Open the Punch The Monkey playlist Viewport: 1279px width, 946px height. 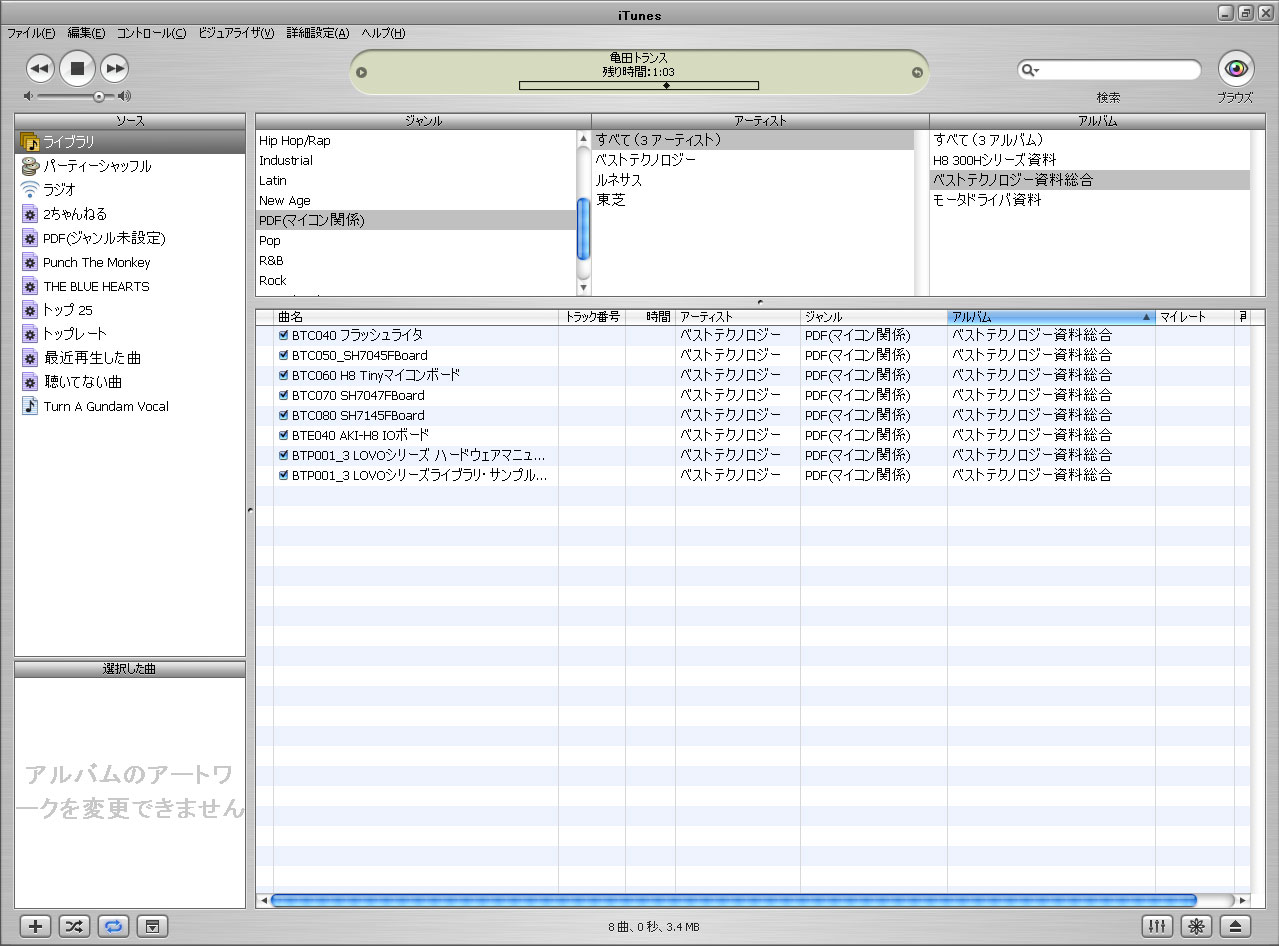pos(130,262)
